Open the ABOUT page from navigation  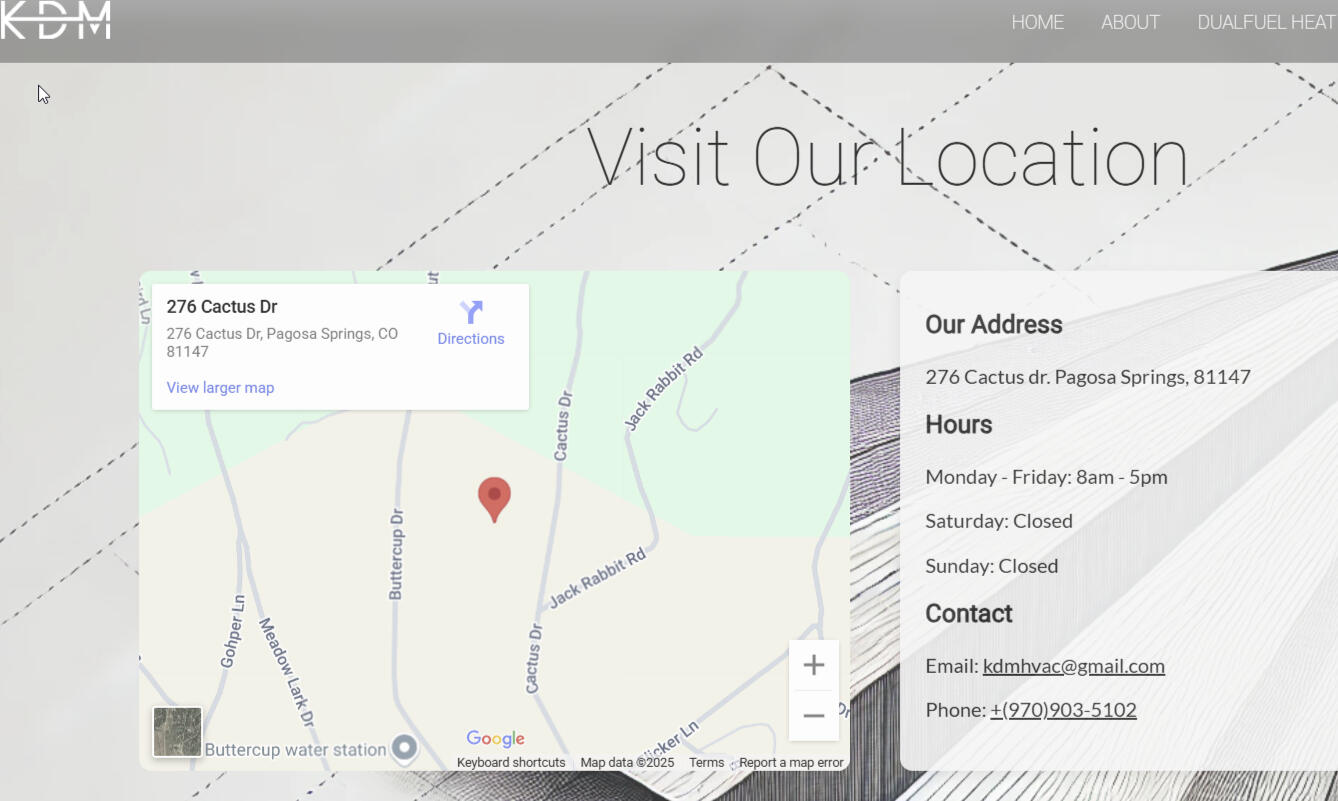pyautogui.click(x=1130, y=22)
